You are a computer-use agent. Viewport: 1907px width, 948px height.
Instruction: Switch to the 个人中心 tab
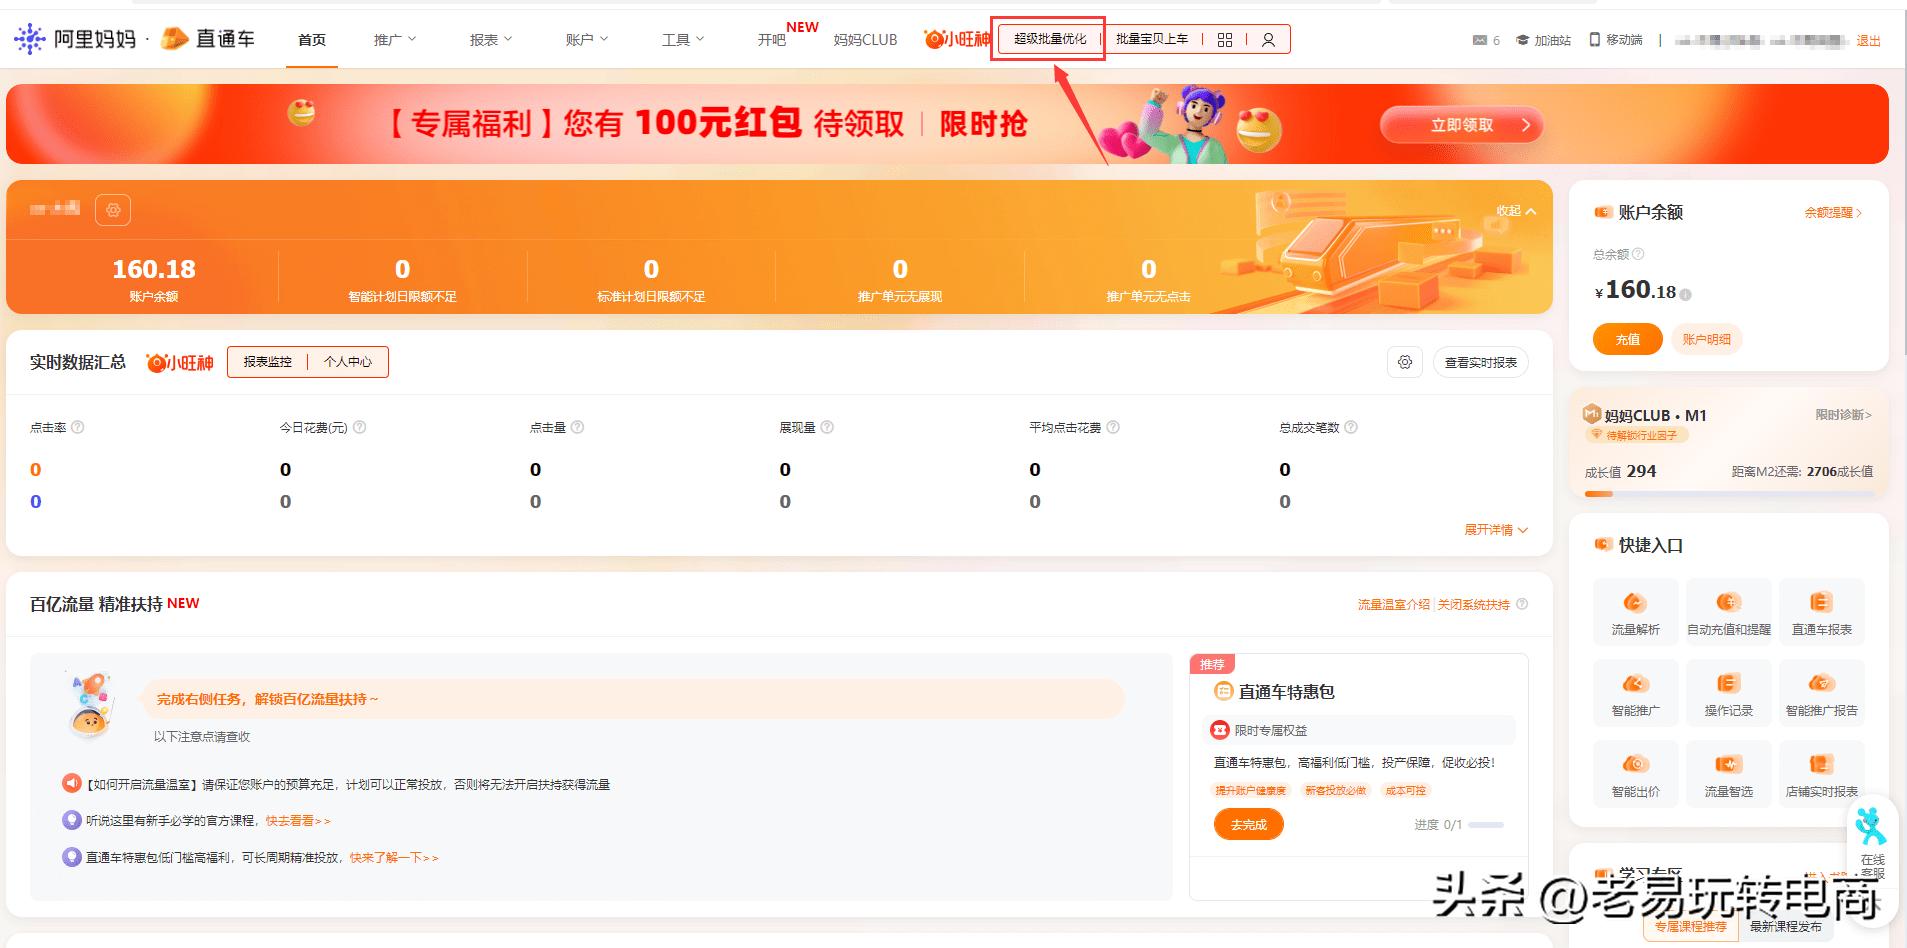pos(349,362)
